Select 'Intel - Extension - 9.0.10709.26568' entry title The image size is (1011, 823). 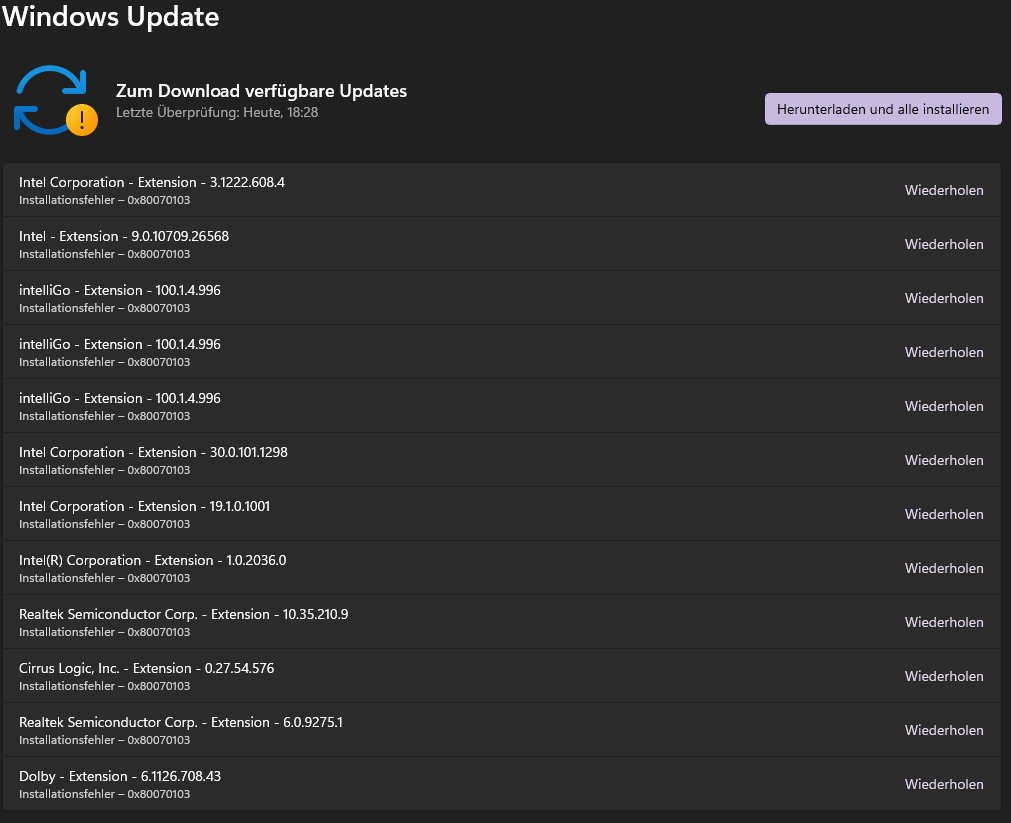124,236
